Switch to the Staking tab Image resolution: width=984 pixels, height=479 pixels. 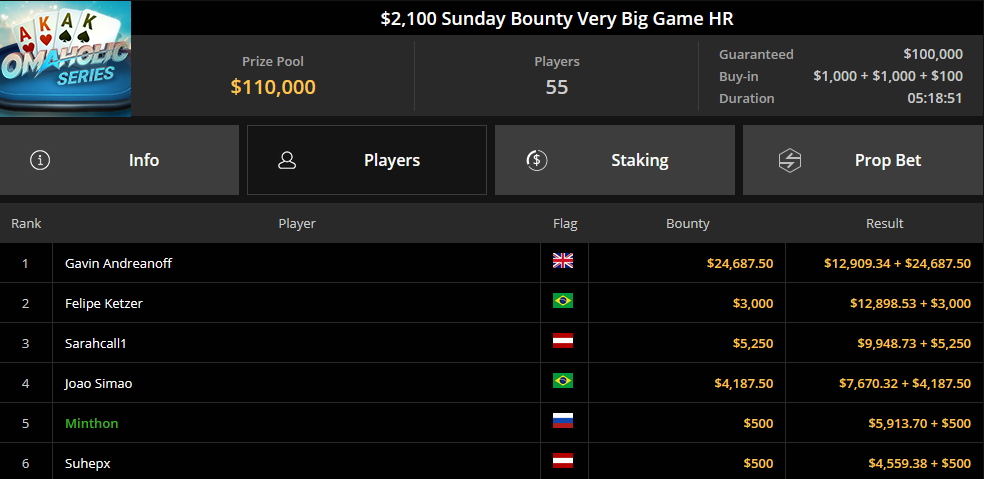point(615,160)
